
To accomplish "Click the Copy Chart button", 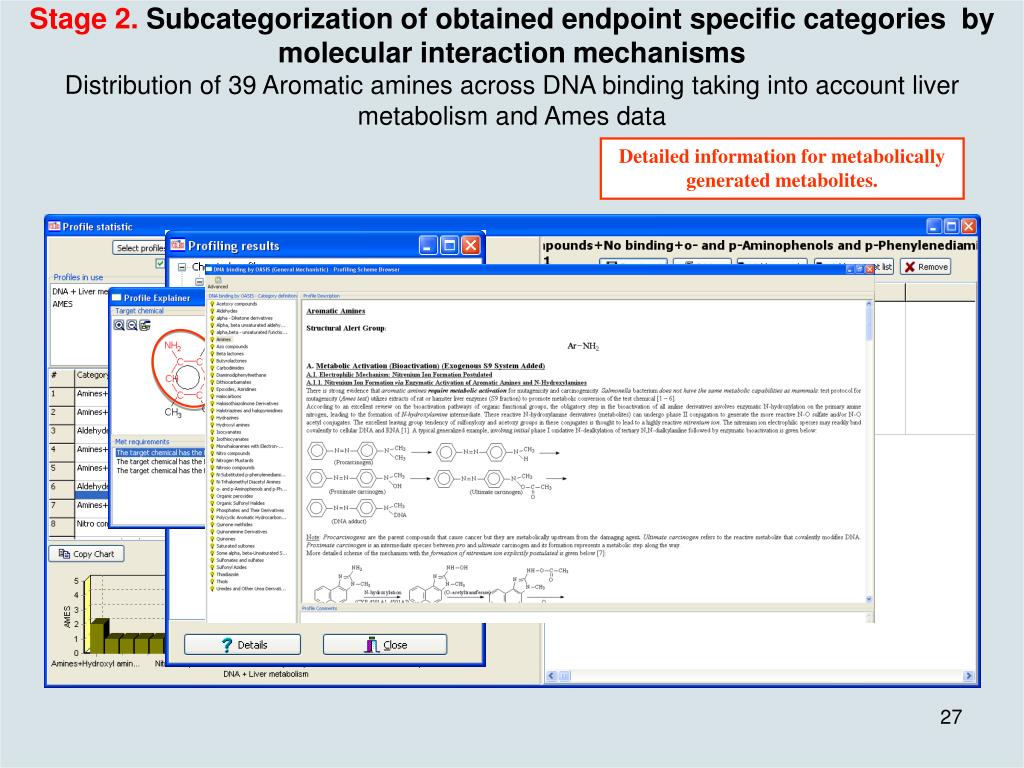I will pos(86,554).
